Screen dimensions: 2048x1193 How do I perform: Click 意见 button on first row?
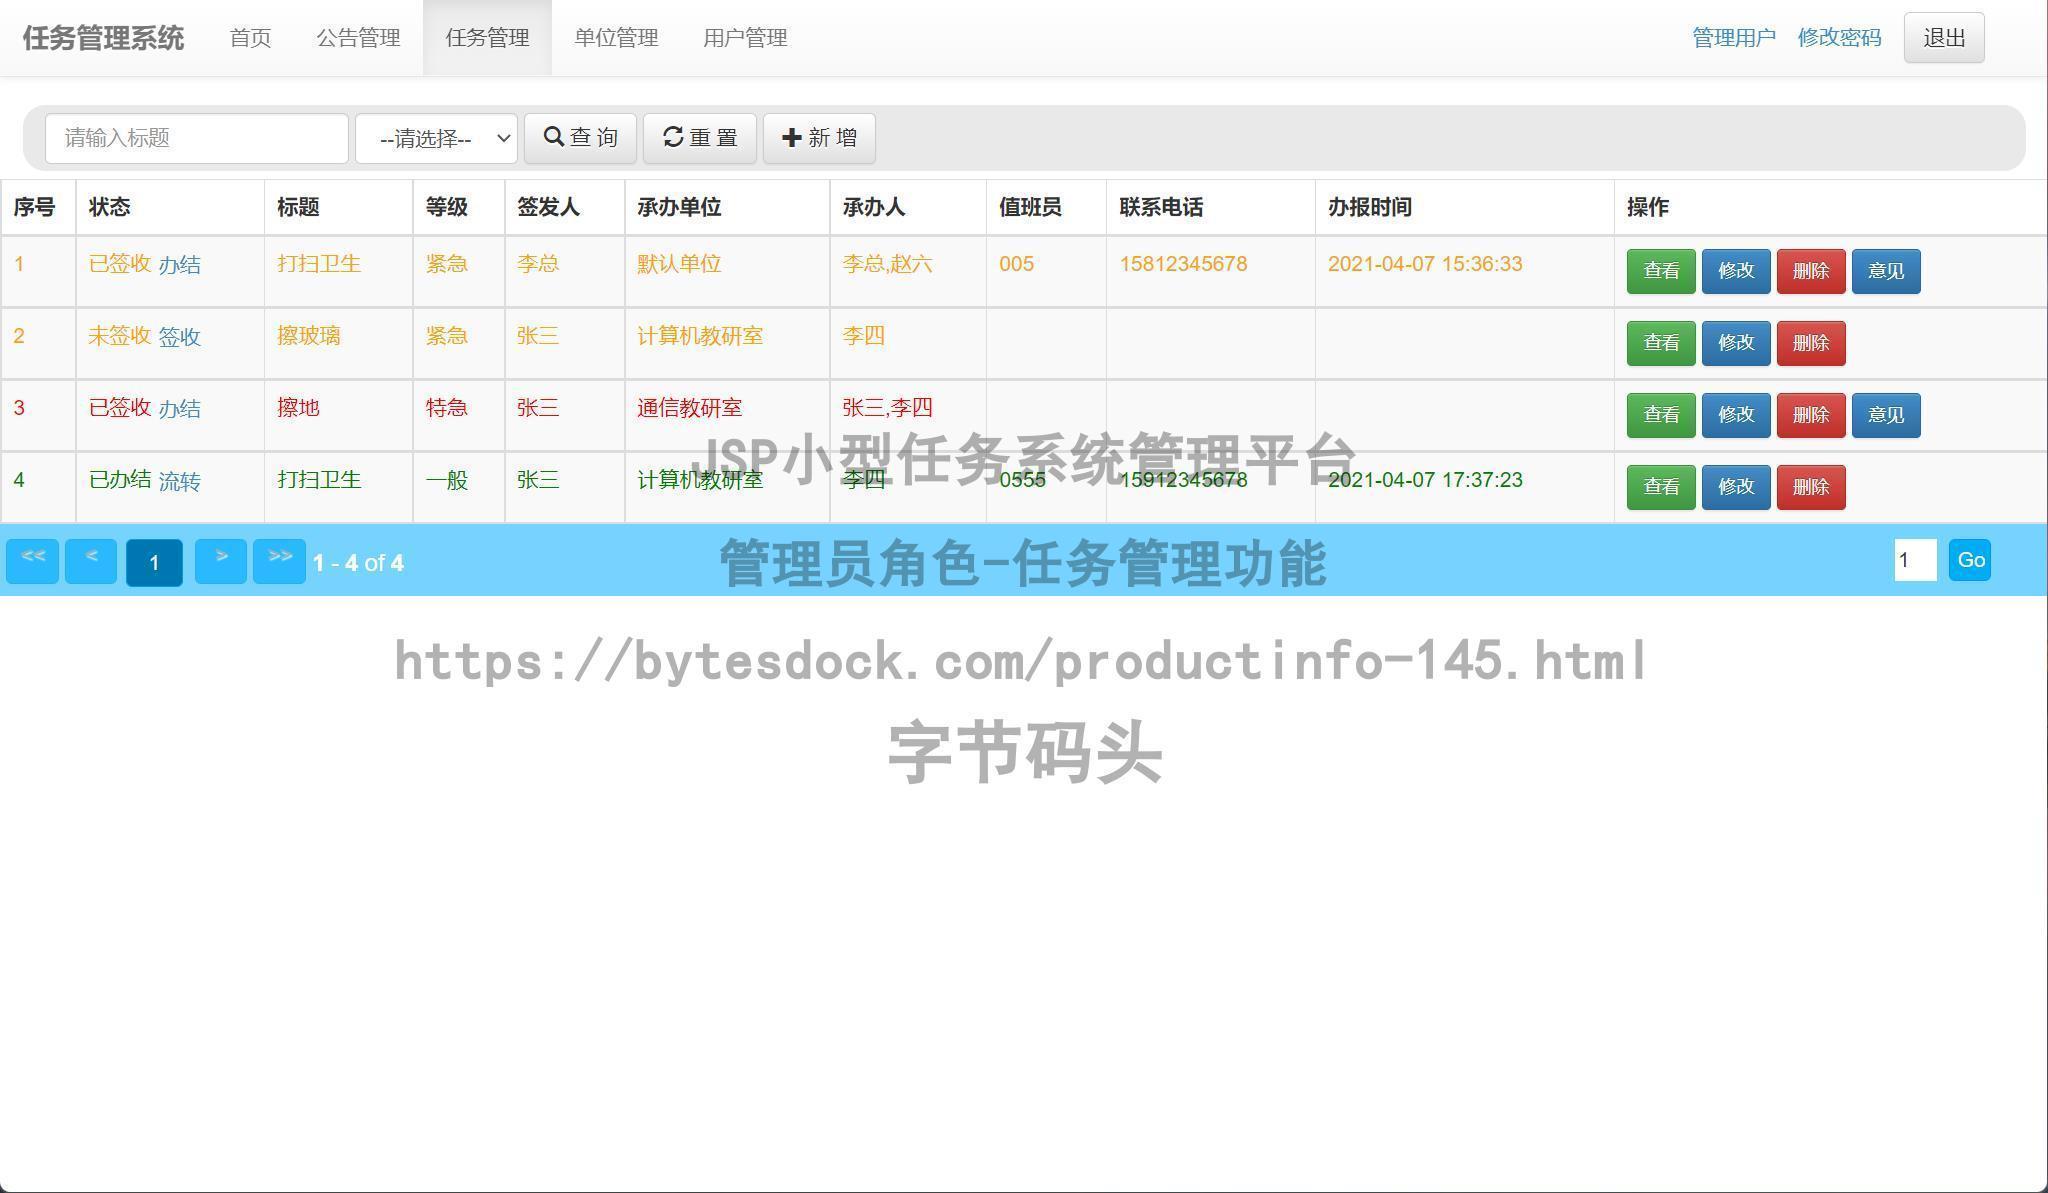(x=1885, y=271)
